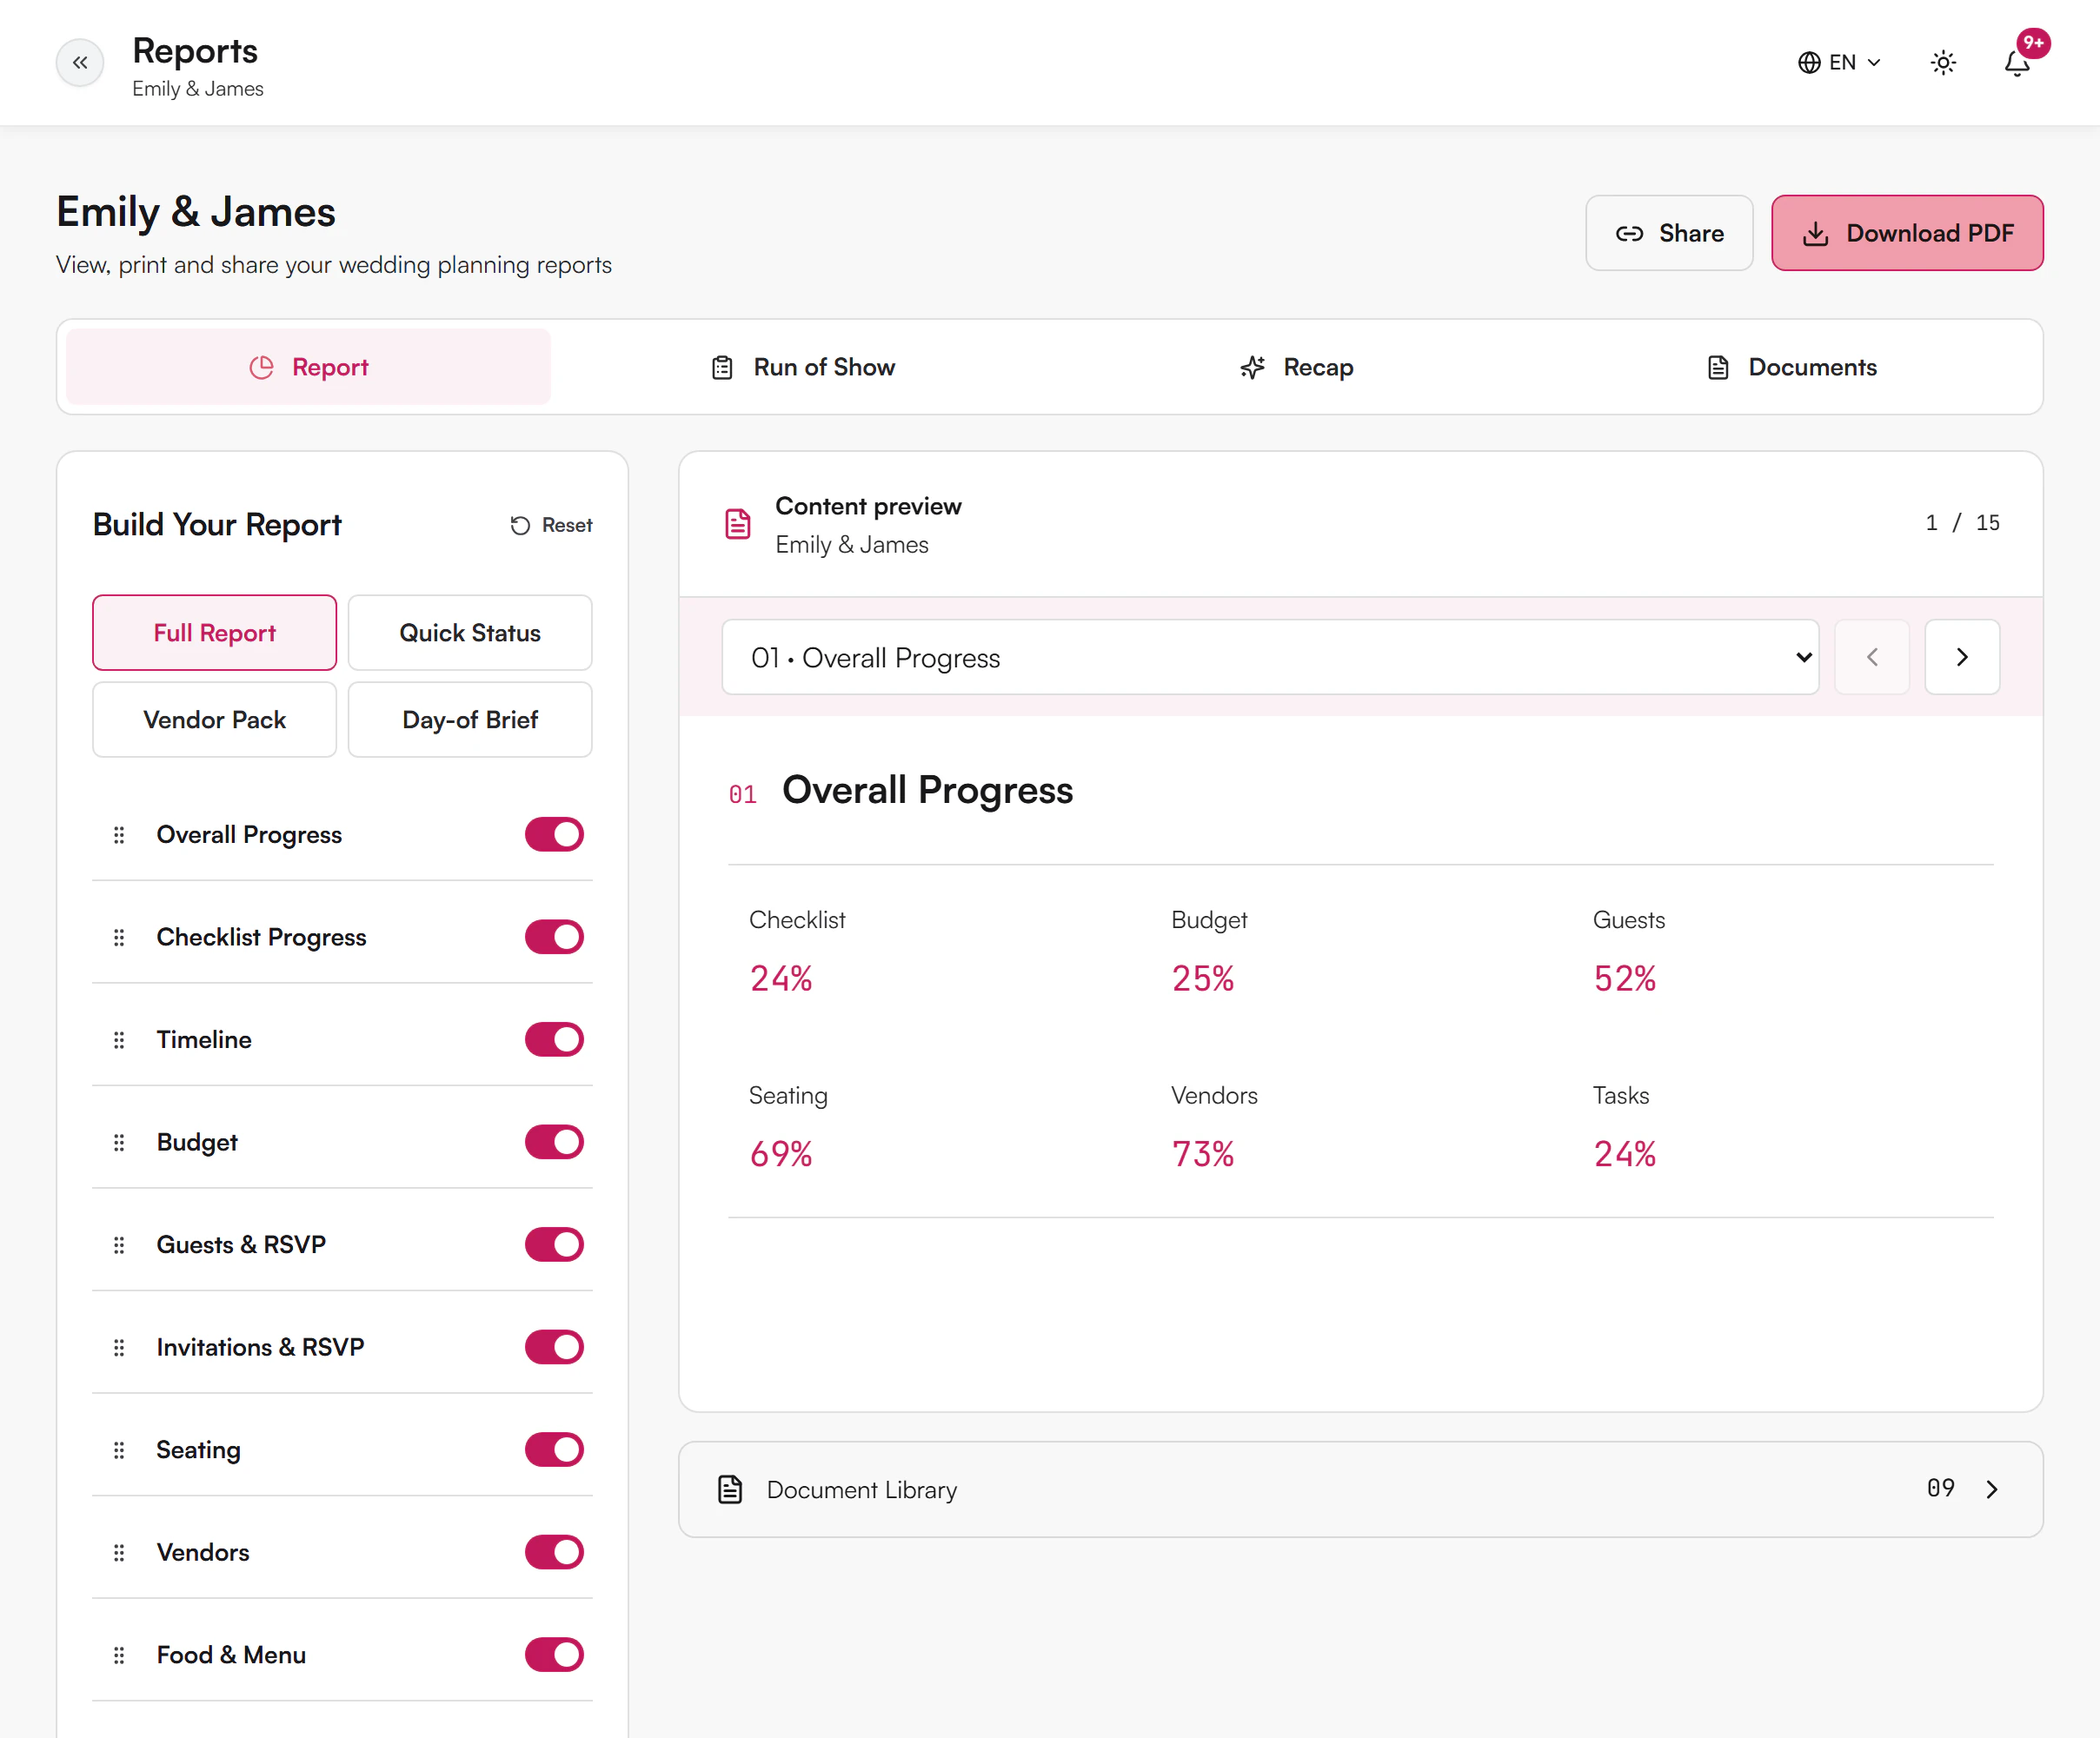Select the Quick Status preset
The height and width of the screenshot is (1738, 2100).
(470, 633)
